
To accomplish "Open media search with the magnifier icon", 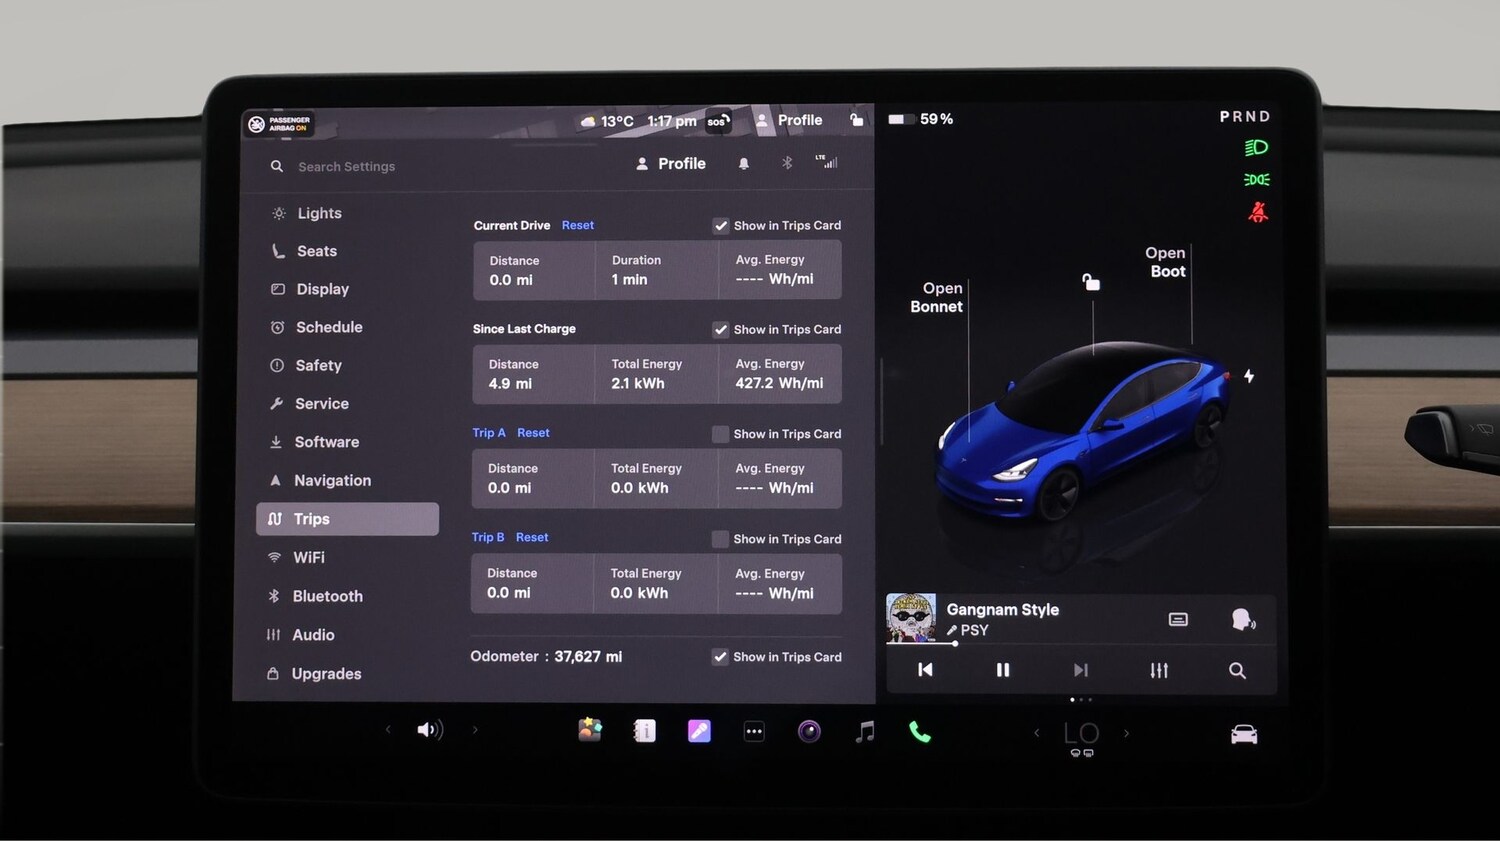I will click(1237, 670).
